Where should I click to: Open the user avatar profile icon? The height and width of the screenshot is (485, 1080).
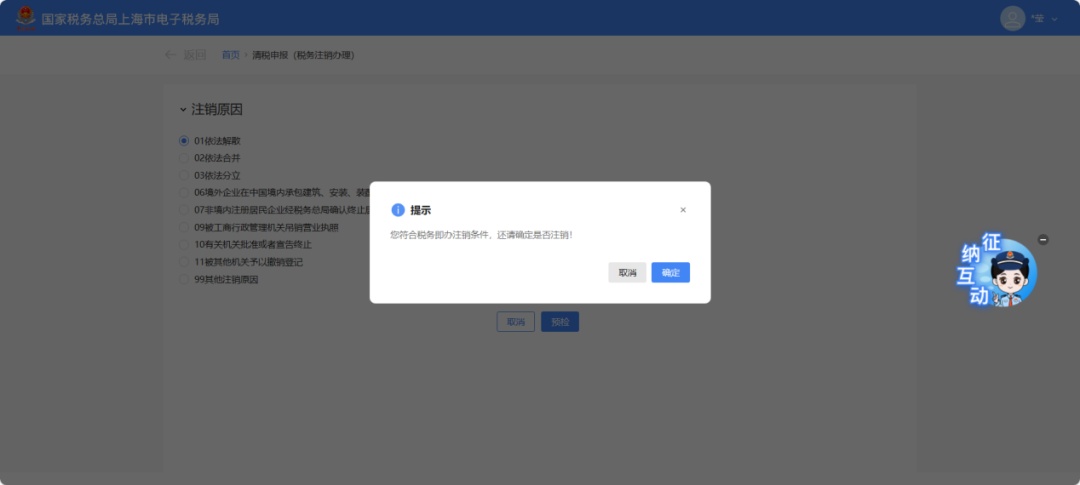click(x=1012, y=19)
